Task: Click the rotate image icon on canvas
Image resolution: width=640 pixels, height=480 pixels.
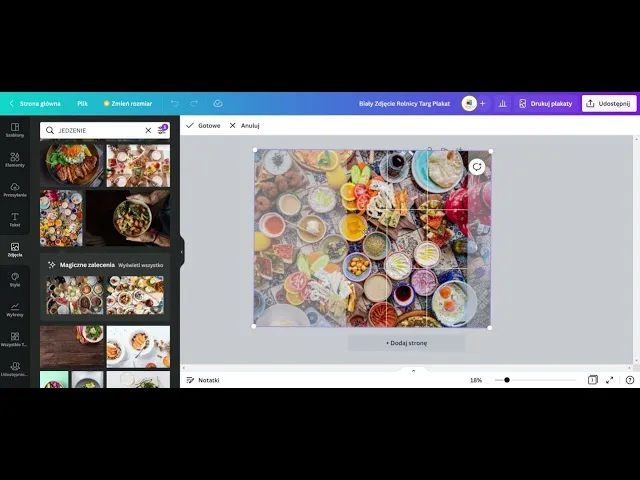Action: tap(477, 167)
